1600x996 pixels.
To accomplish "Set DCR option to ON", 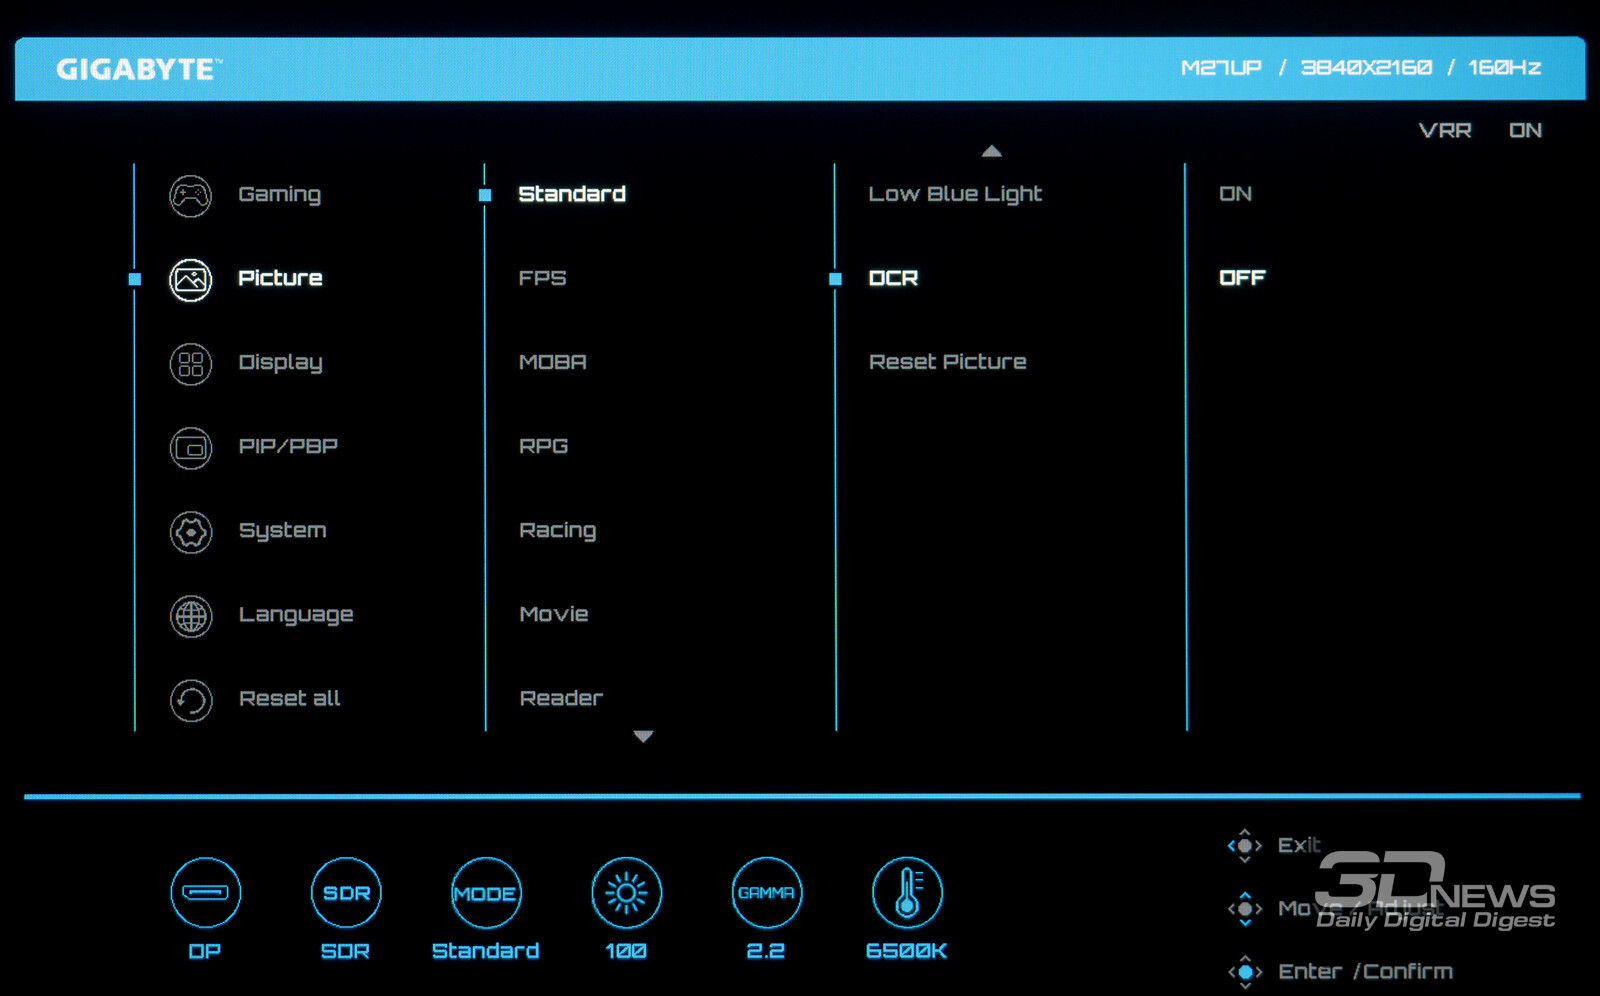I will click(1235, 194).
